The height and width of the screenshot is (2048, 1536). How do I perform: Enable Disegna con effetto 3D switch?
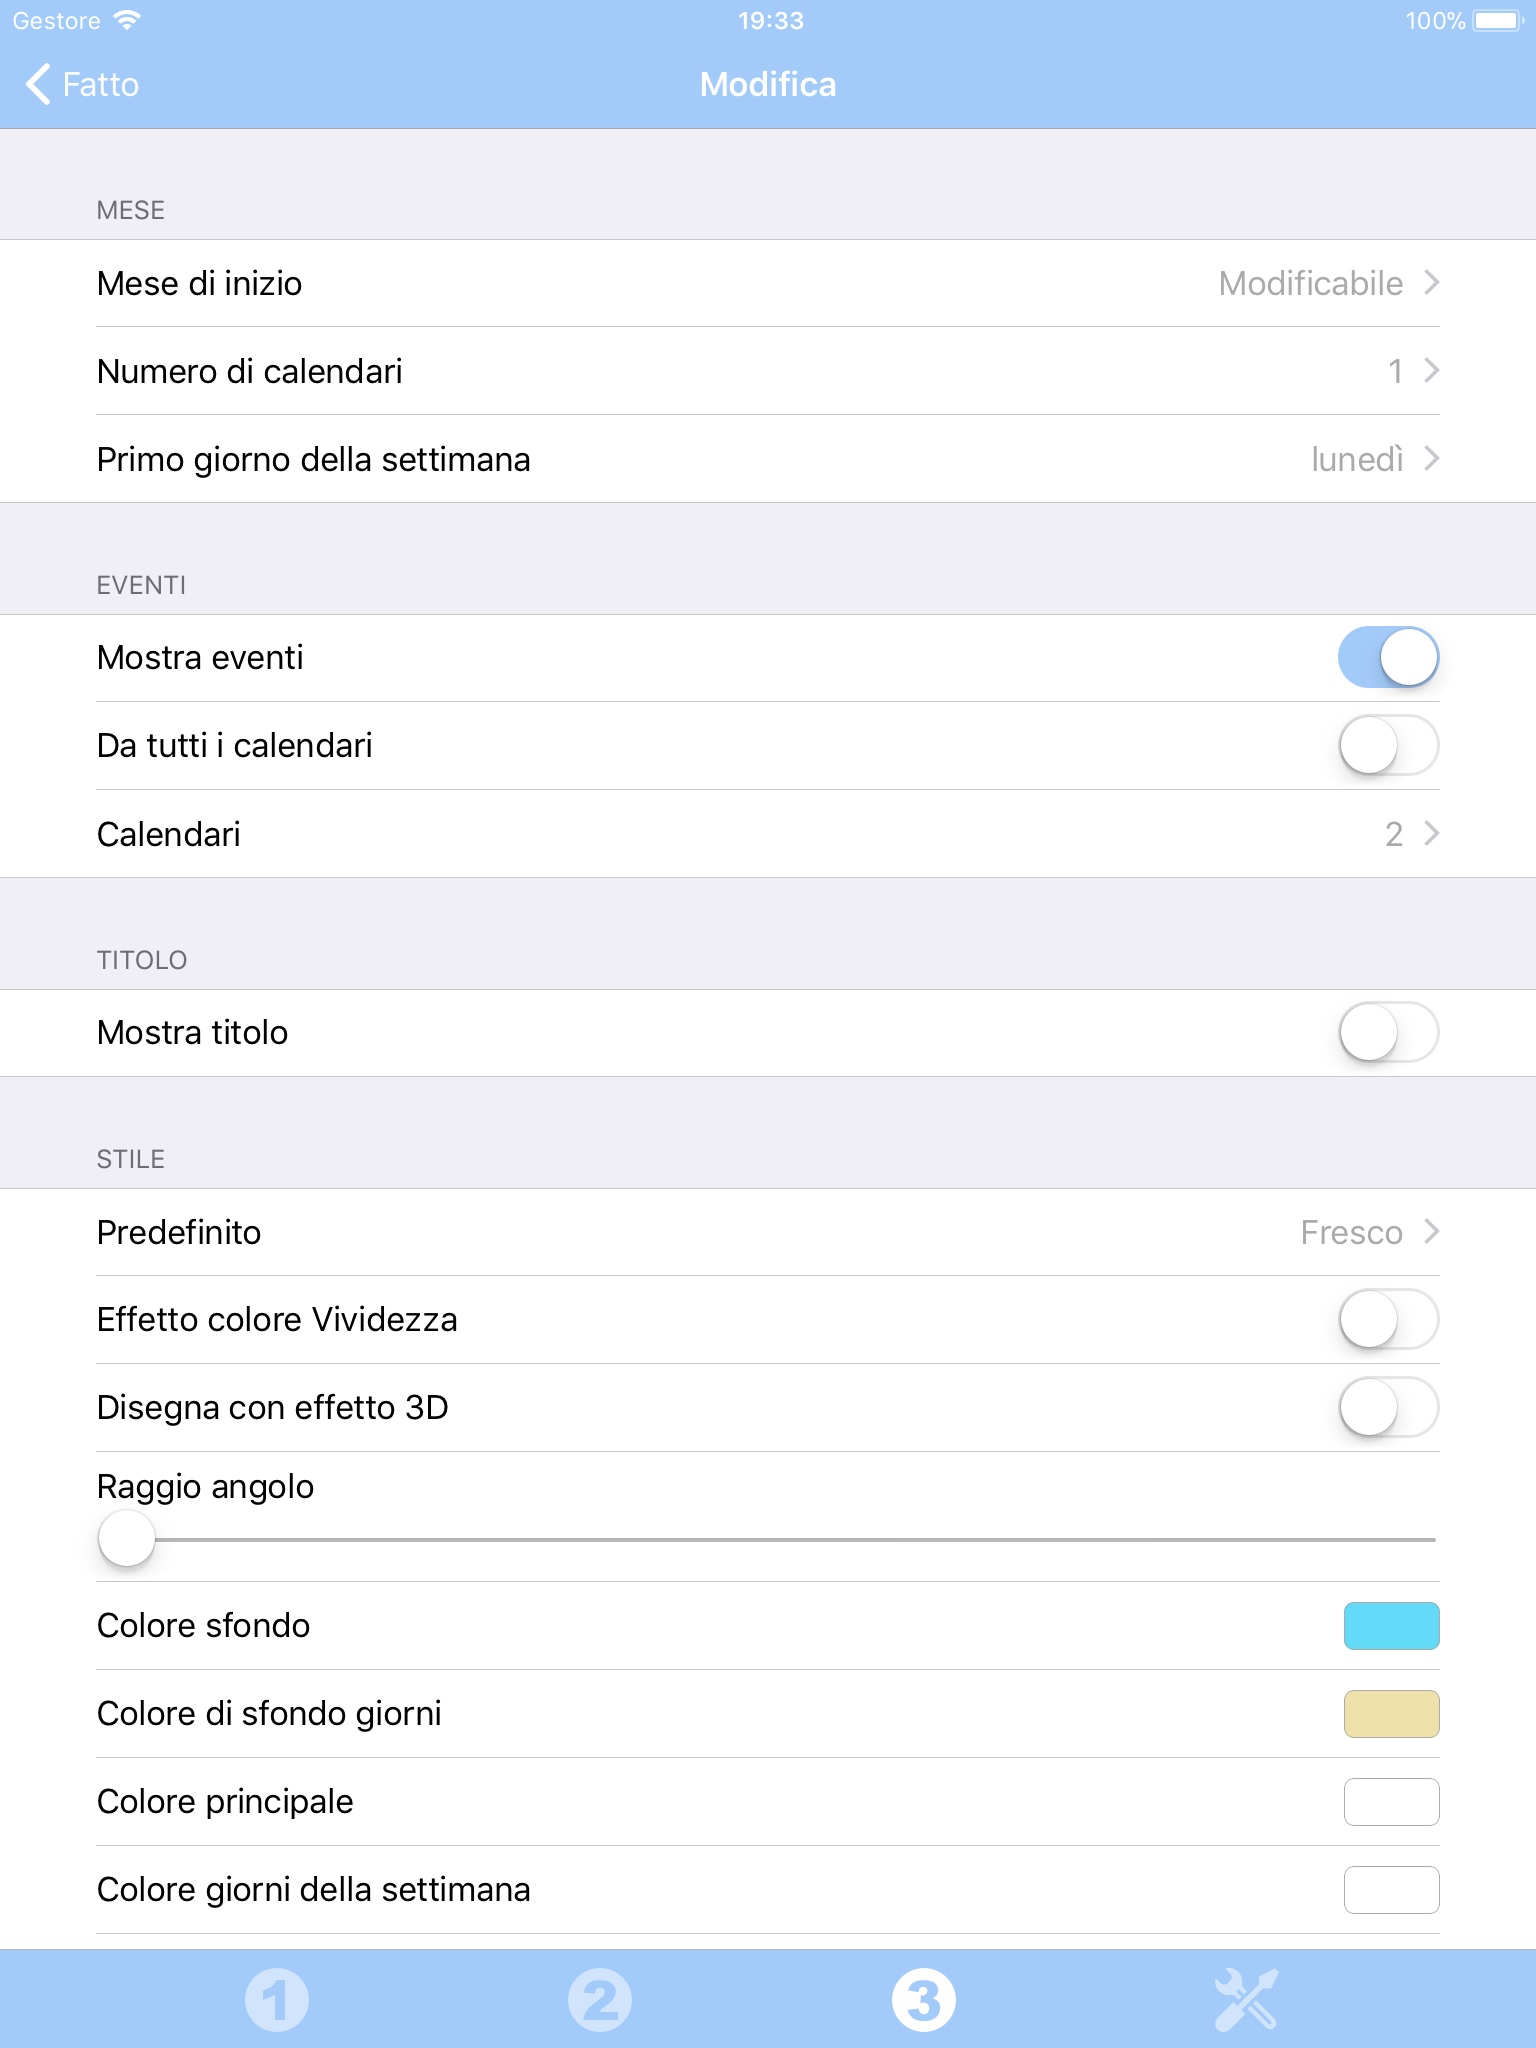point(1388,1408)
